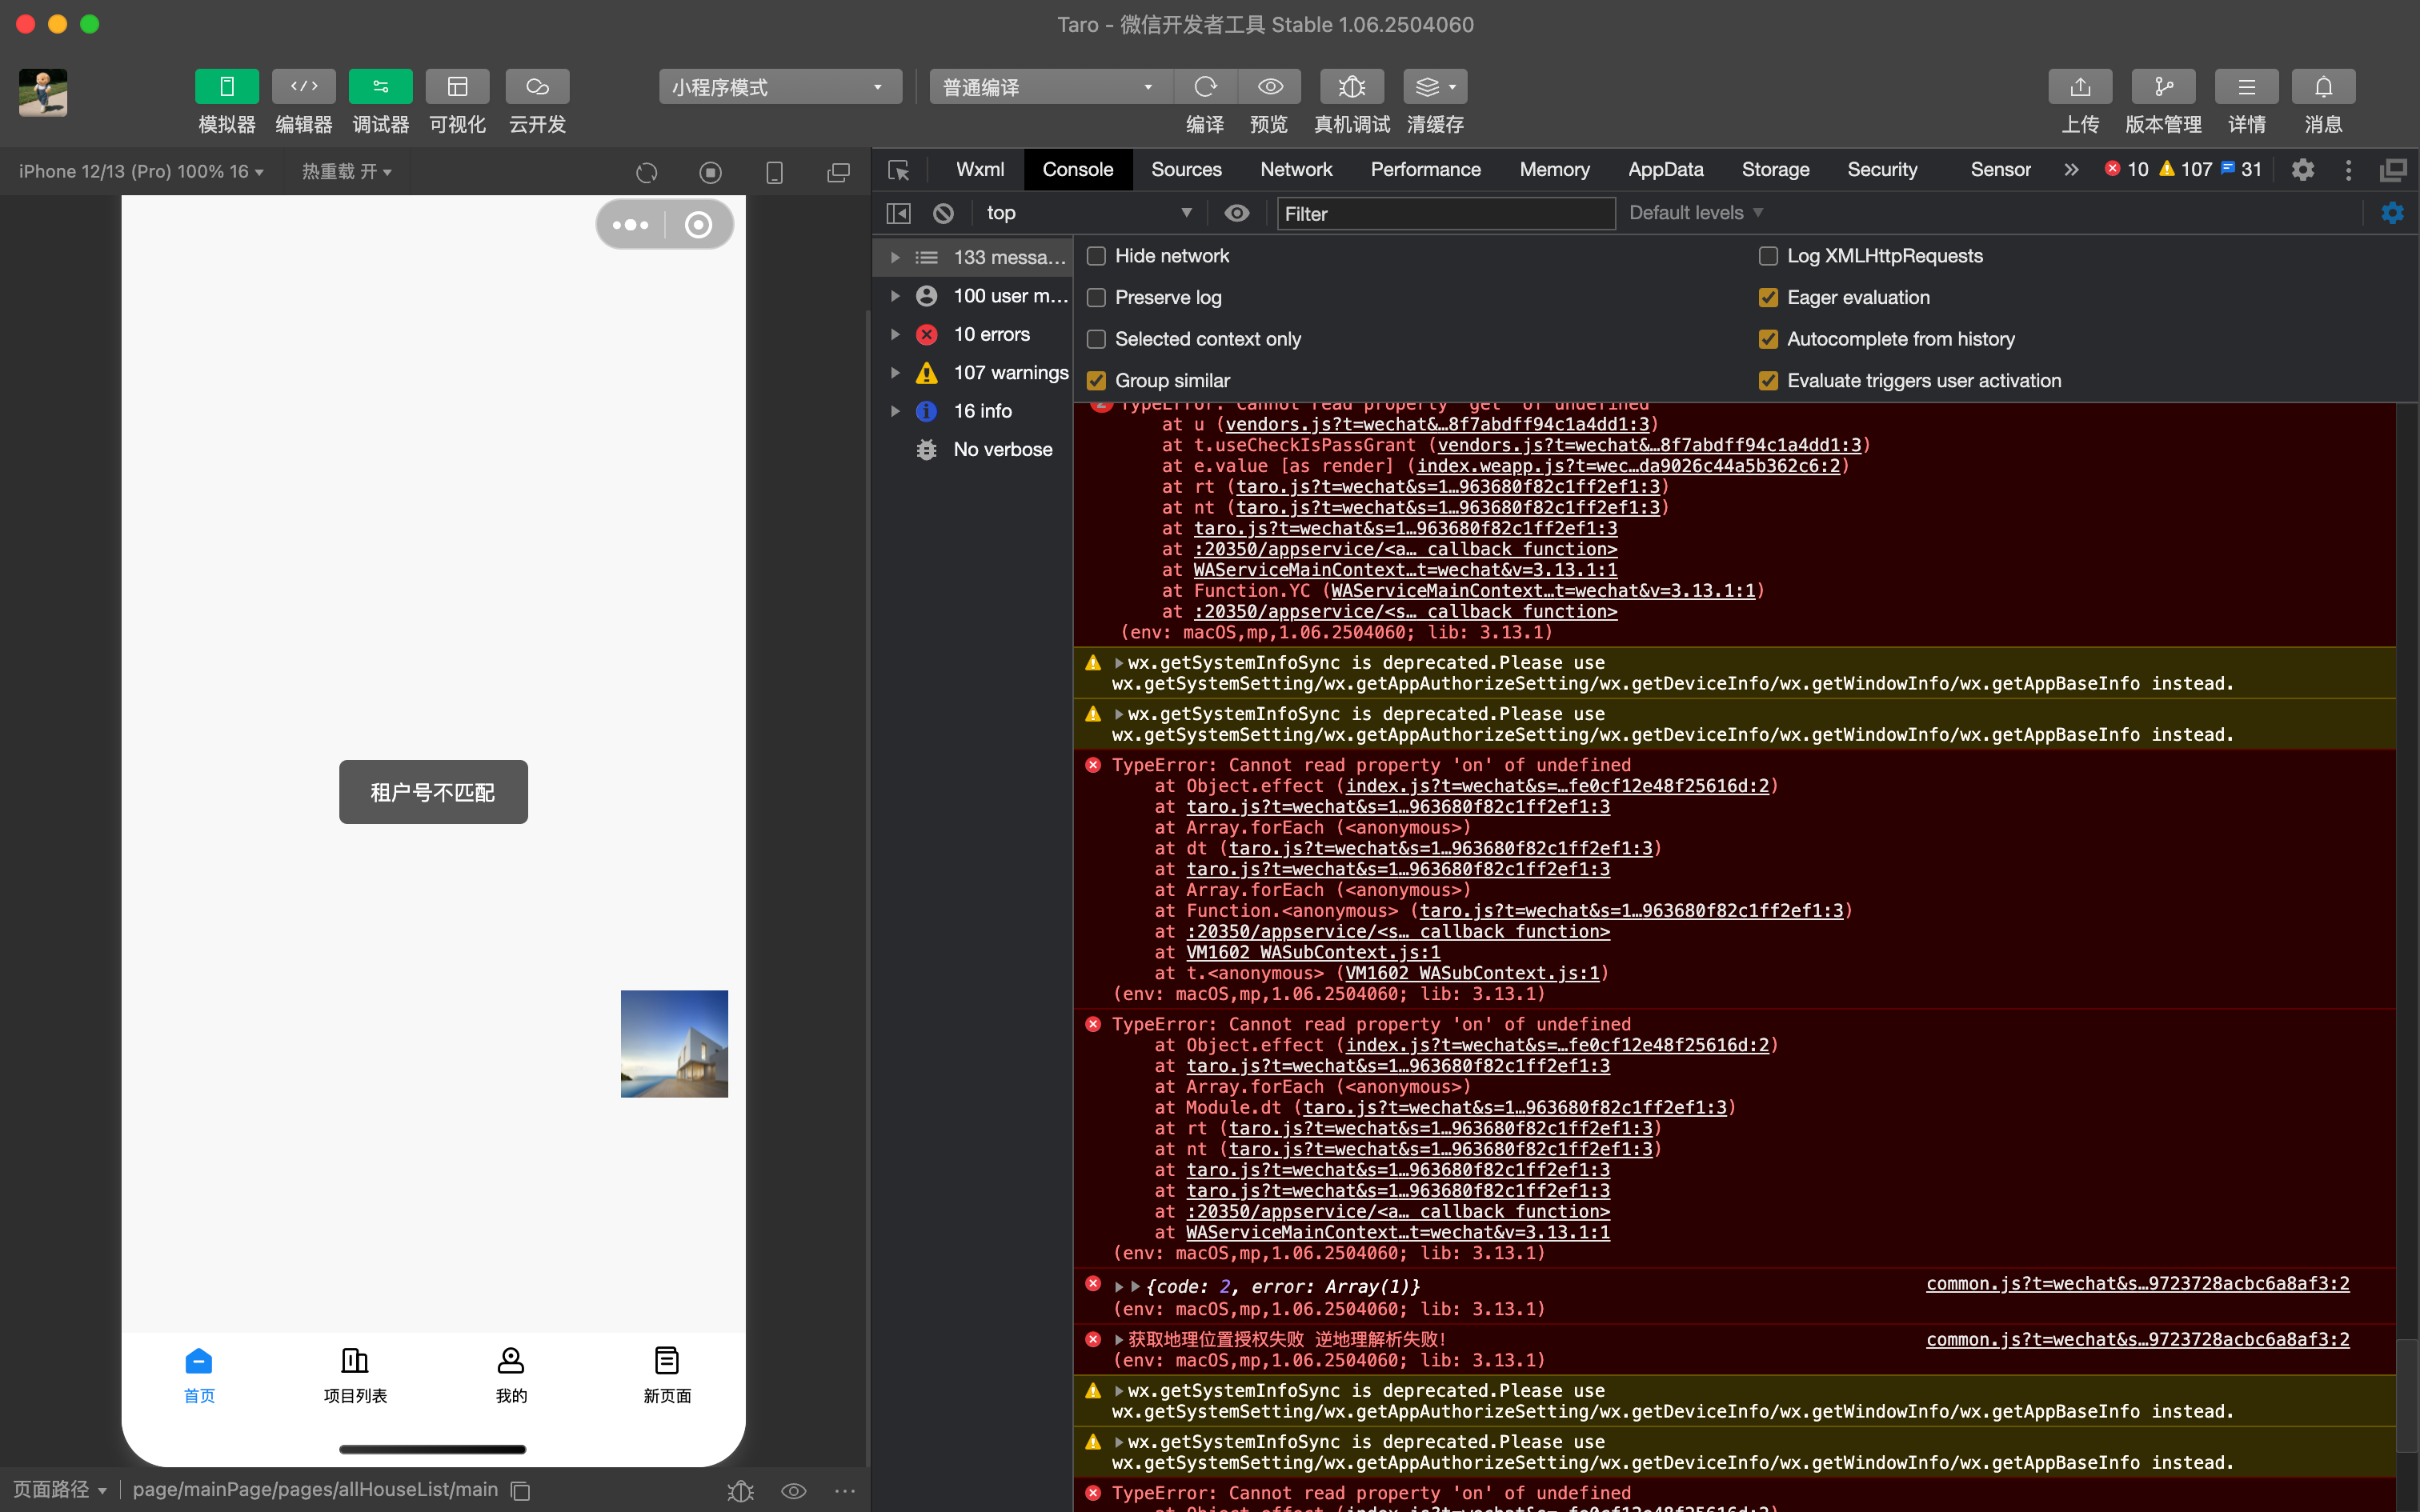This screenshot has width=2420, height=1512.
Task: Switch to the AppData tab
Action: point(1665,170)
